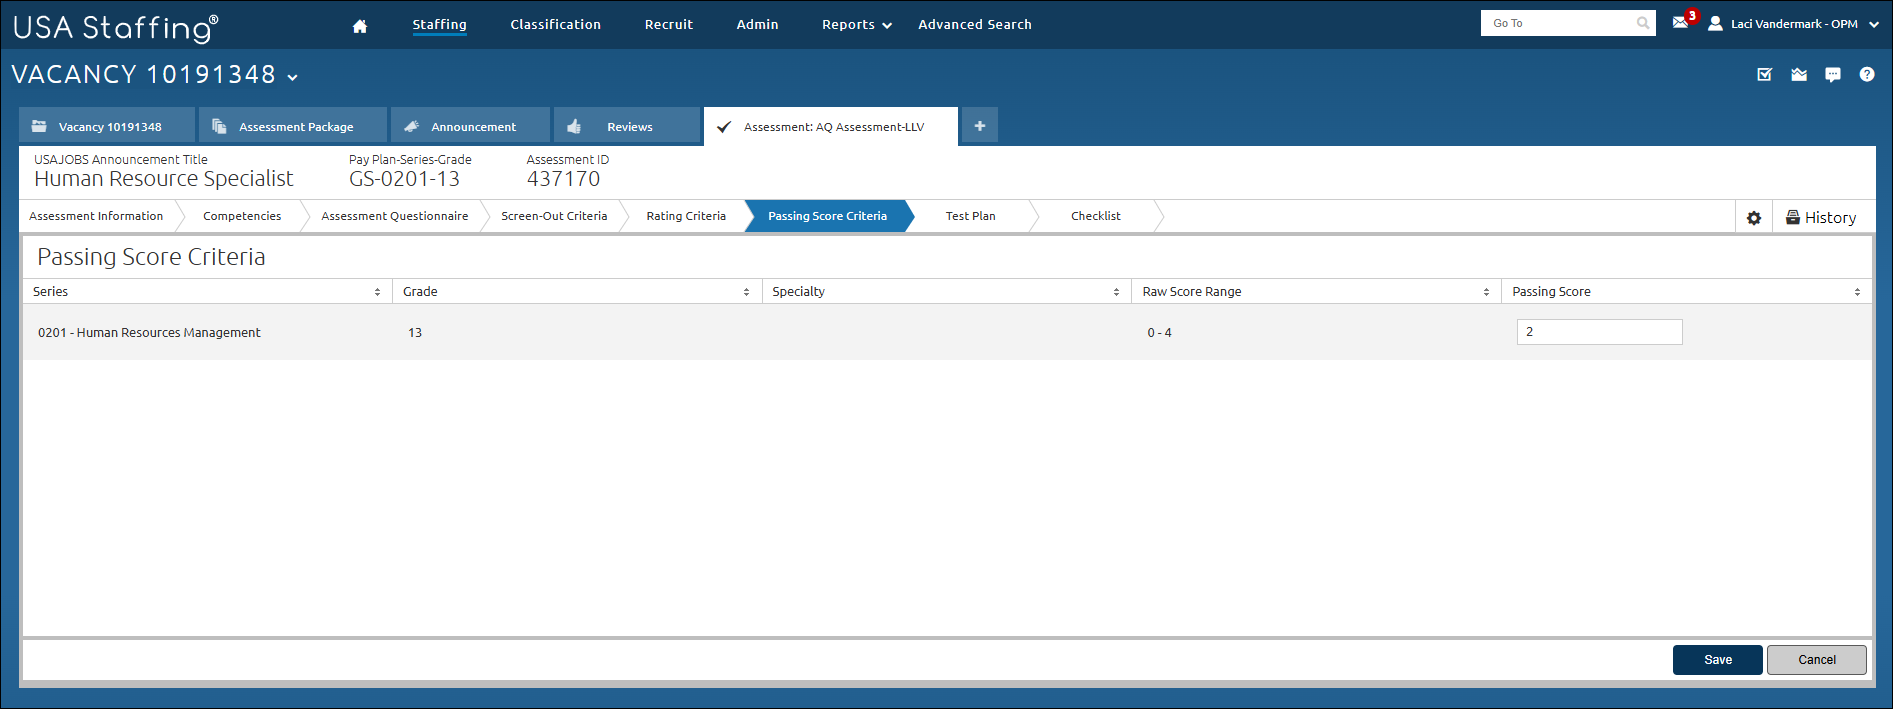Expand the Vacancy 10191348 title dropdown
The height and width of the screenshot is (709, 1893).
[293, 77]
